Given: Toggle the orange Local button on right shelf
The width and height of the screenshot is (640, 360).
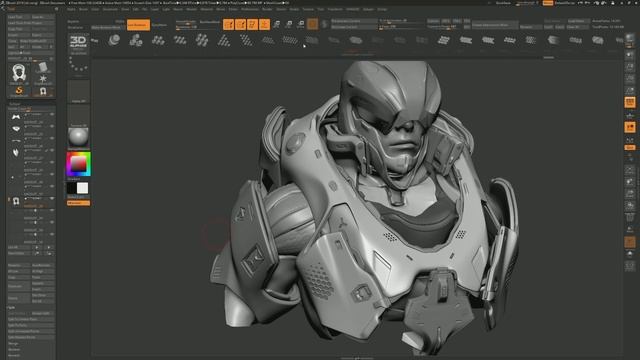Looking at the screenshot, I should point(630,128).
